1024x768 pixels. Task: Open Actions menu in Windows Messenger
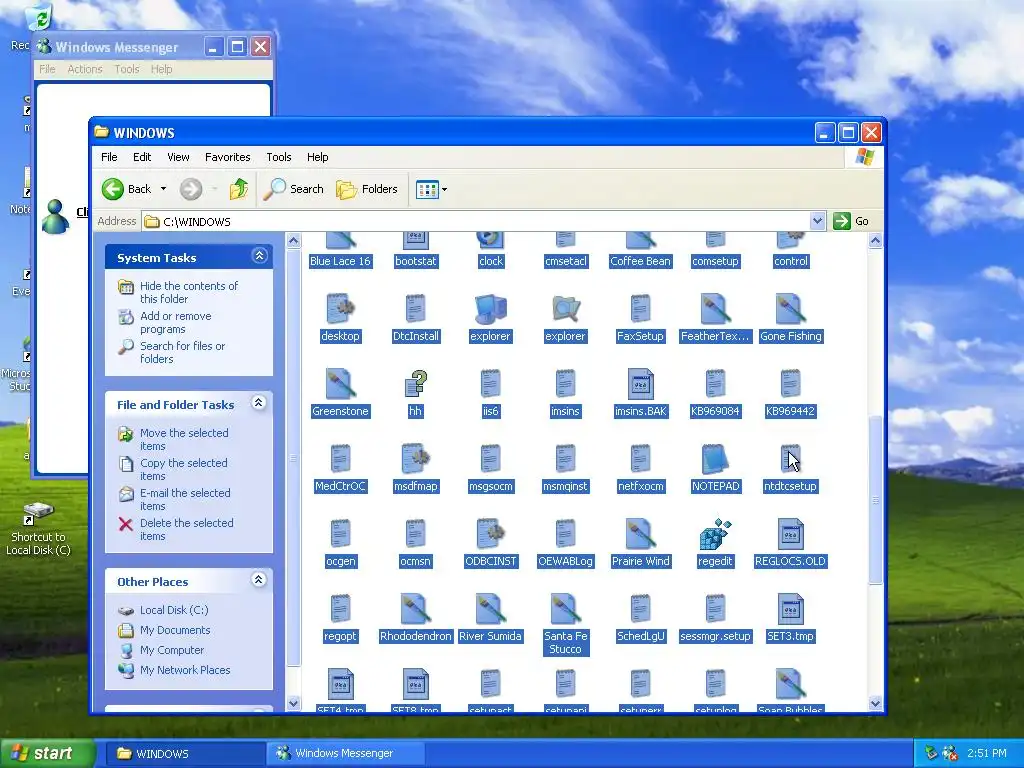(85, 69)
